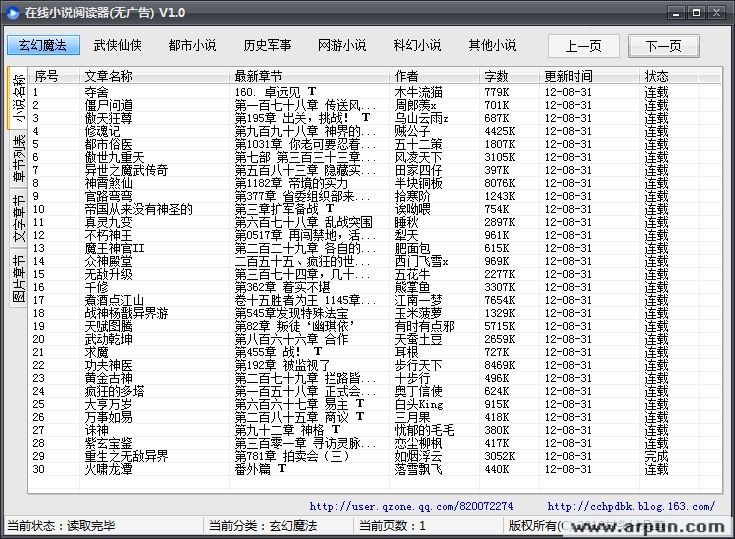Image resolution: width=735 pixels, height=539 pixels.
Task: Open the 其他小说 category
Action: pyautogui.click(x=492, y=46)
